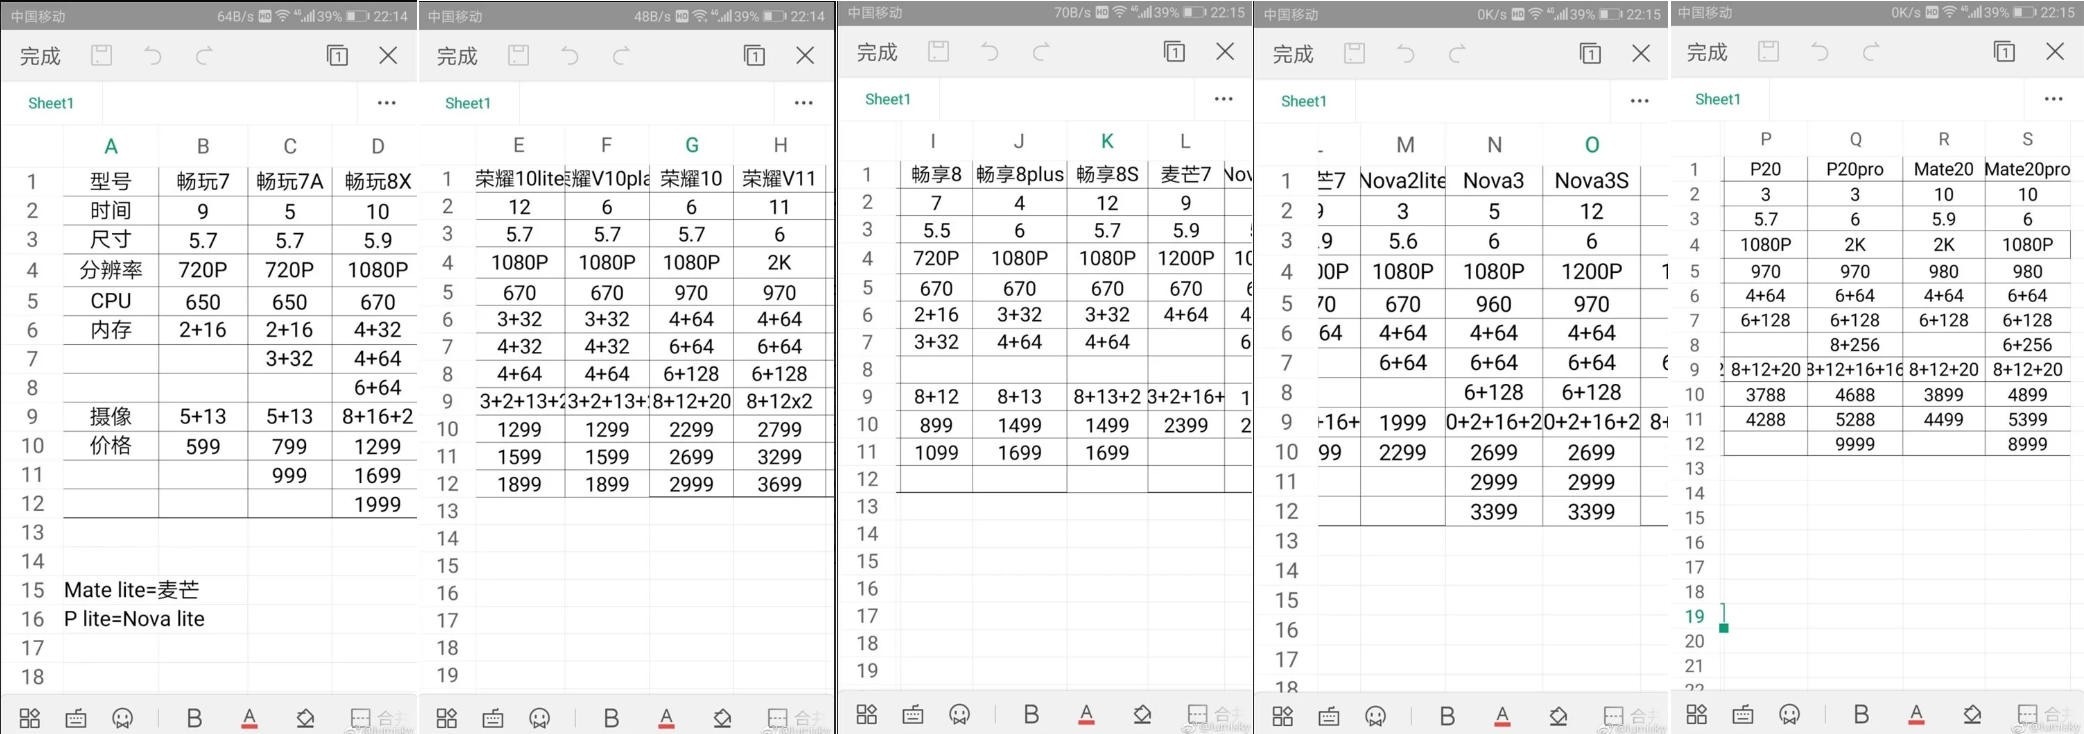This screenshot has height=734, width=2084.
Task: Select the 荣耀V11 cell
Action: point(780,179)
